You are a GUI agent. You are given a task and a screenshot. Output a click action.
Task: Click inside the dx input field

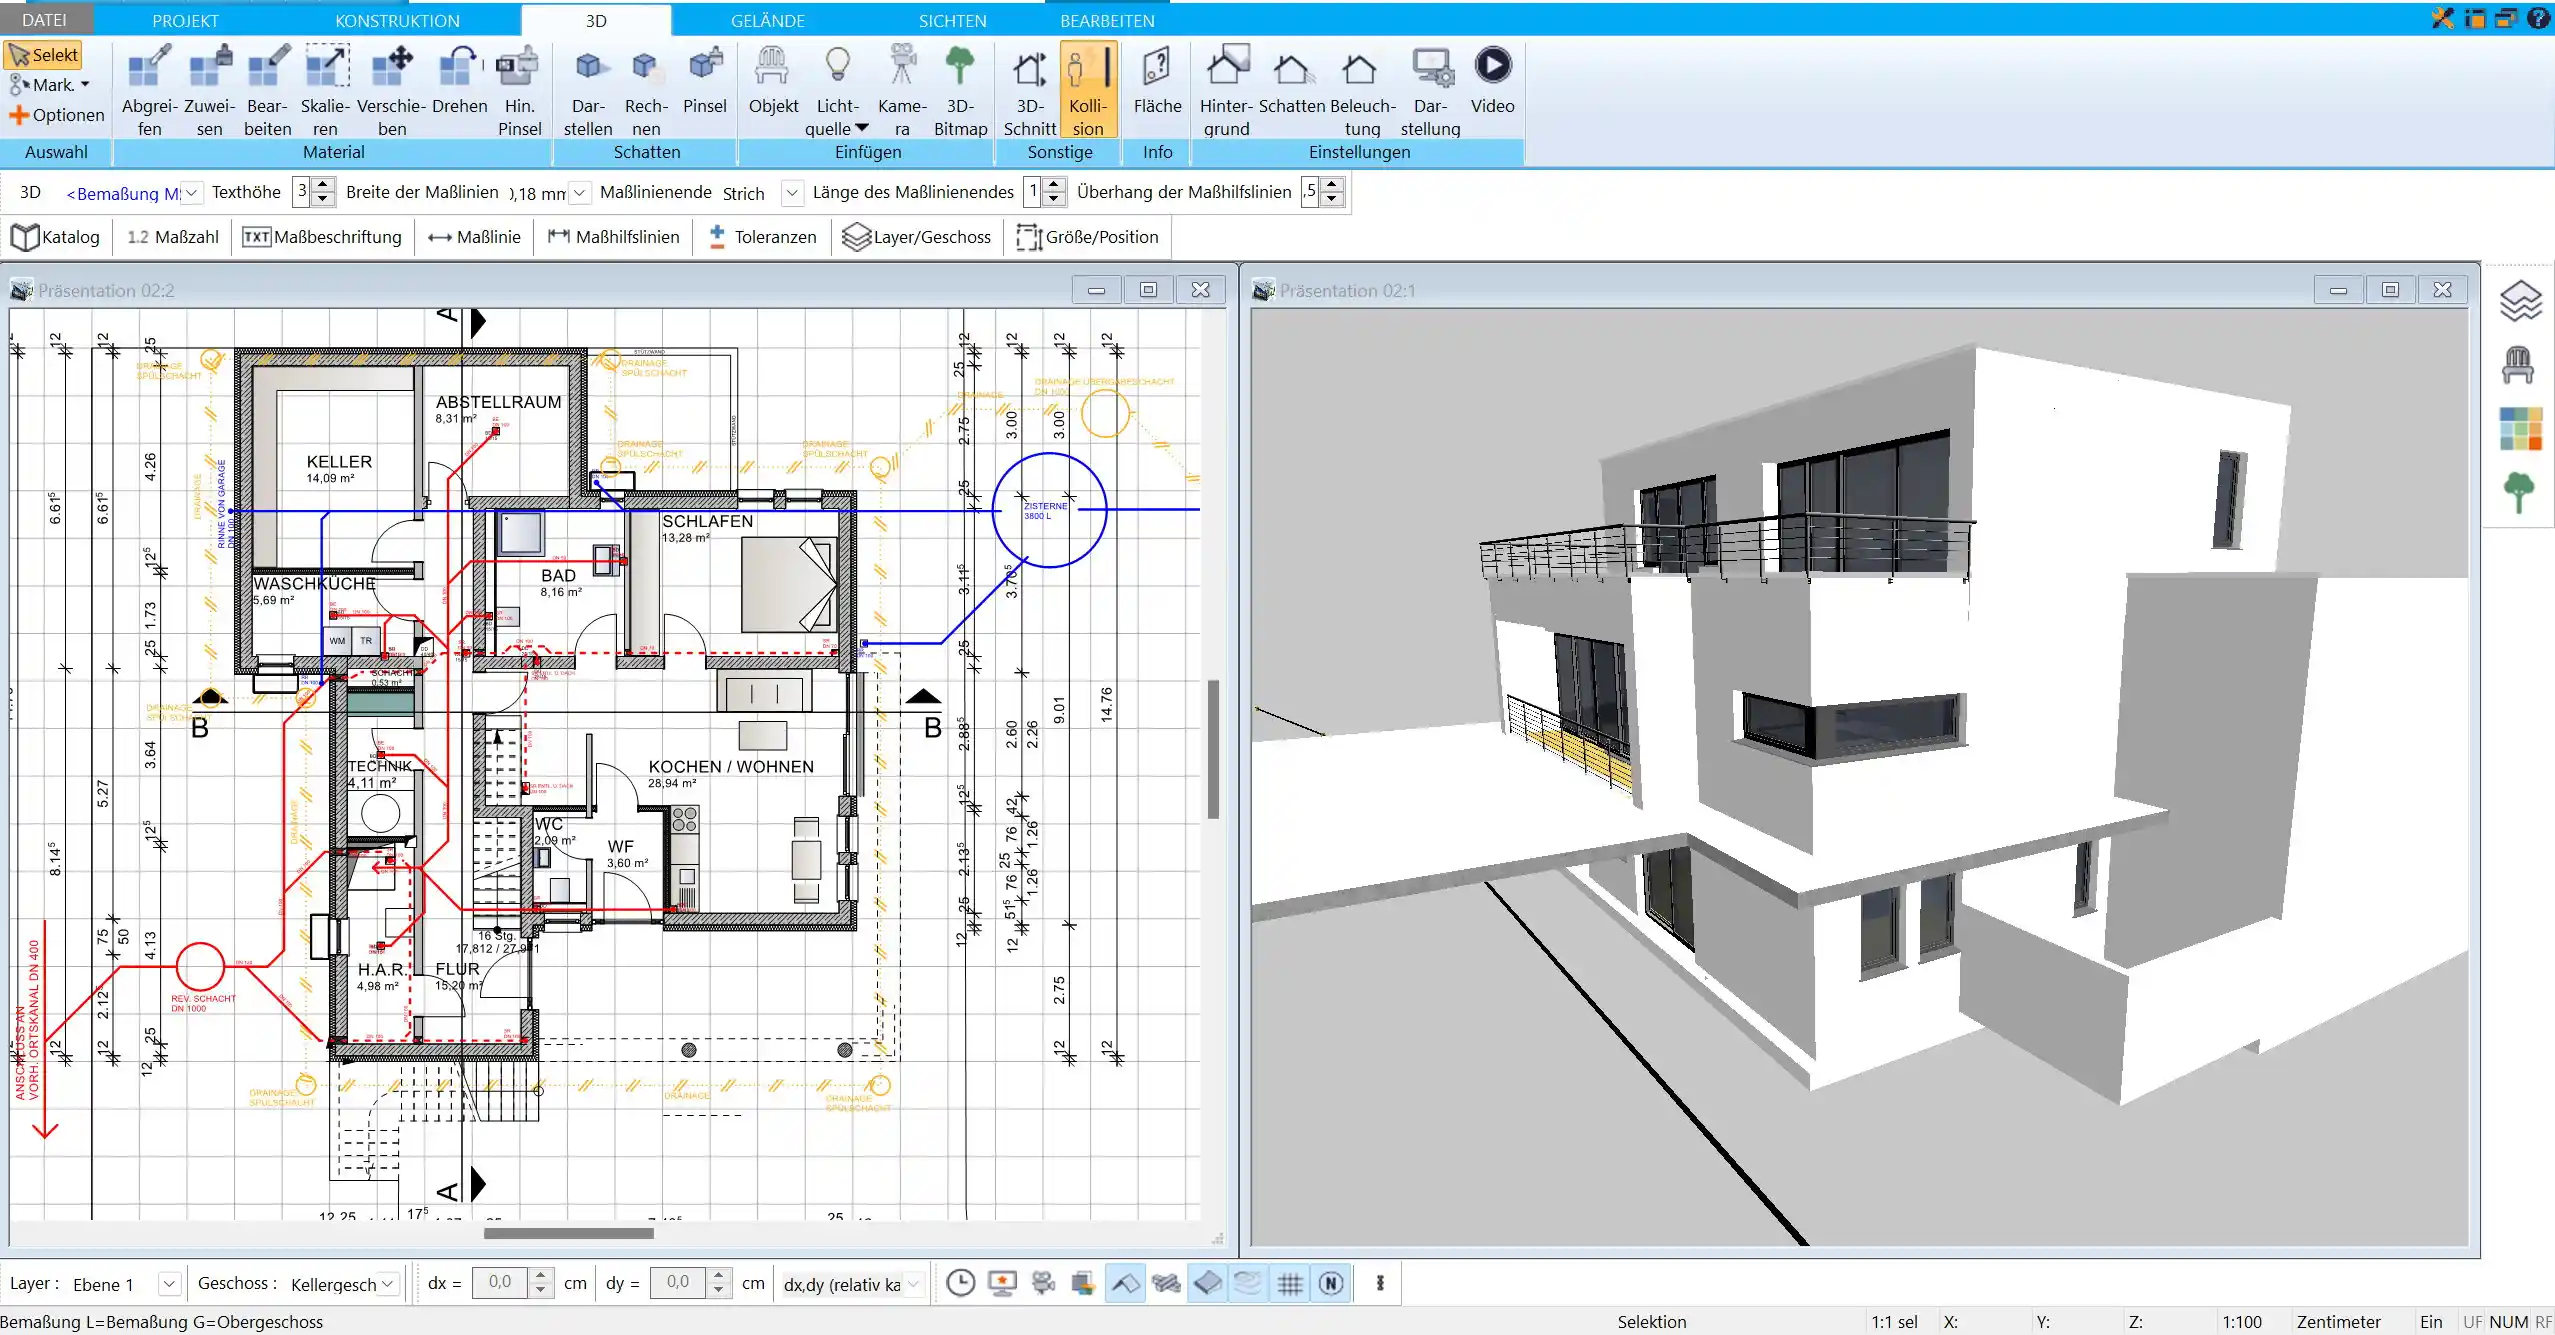tap(500, 1283)
